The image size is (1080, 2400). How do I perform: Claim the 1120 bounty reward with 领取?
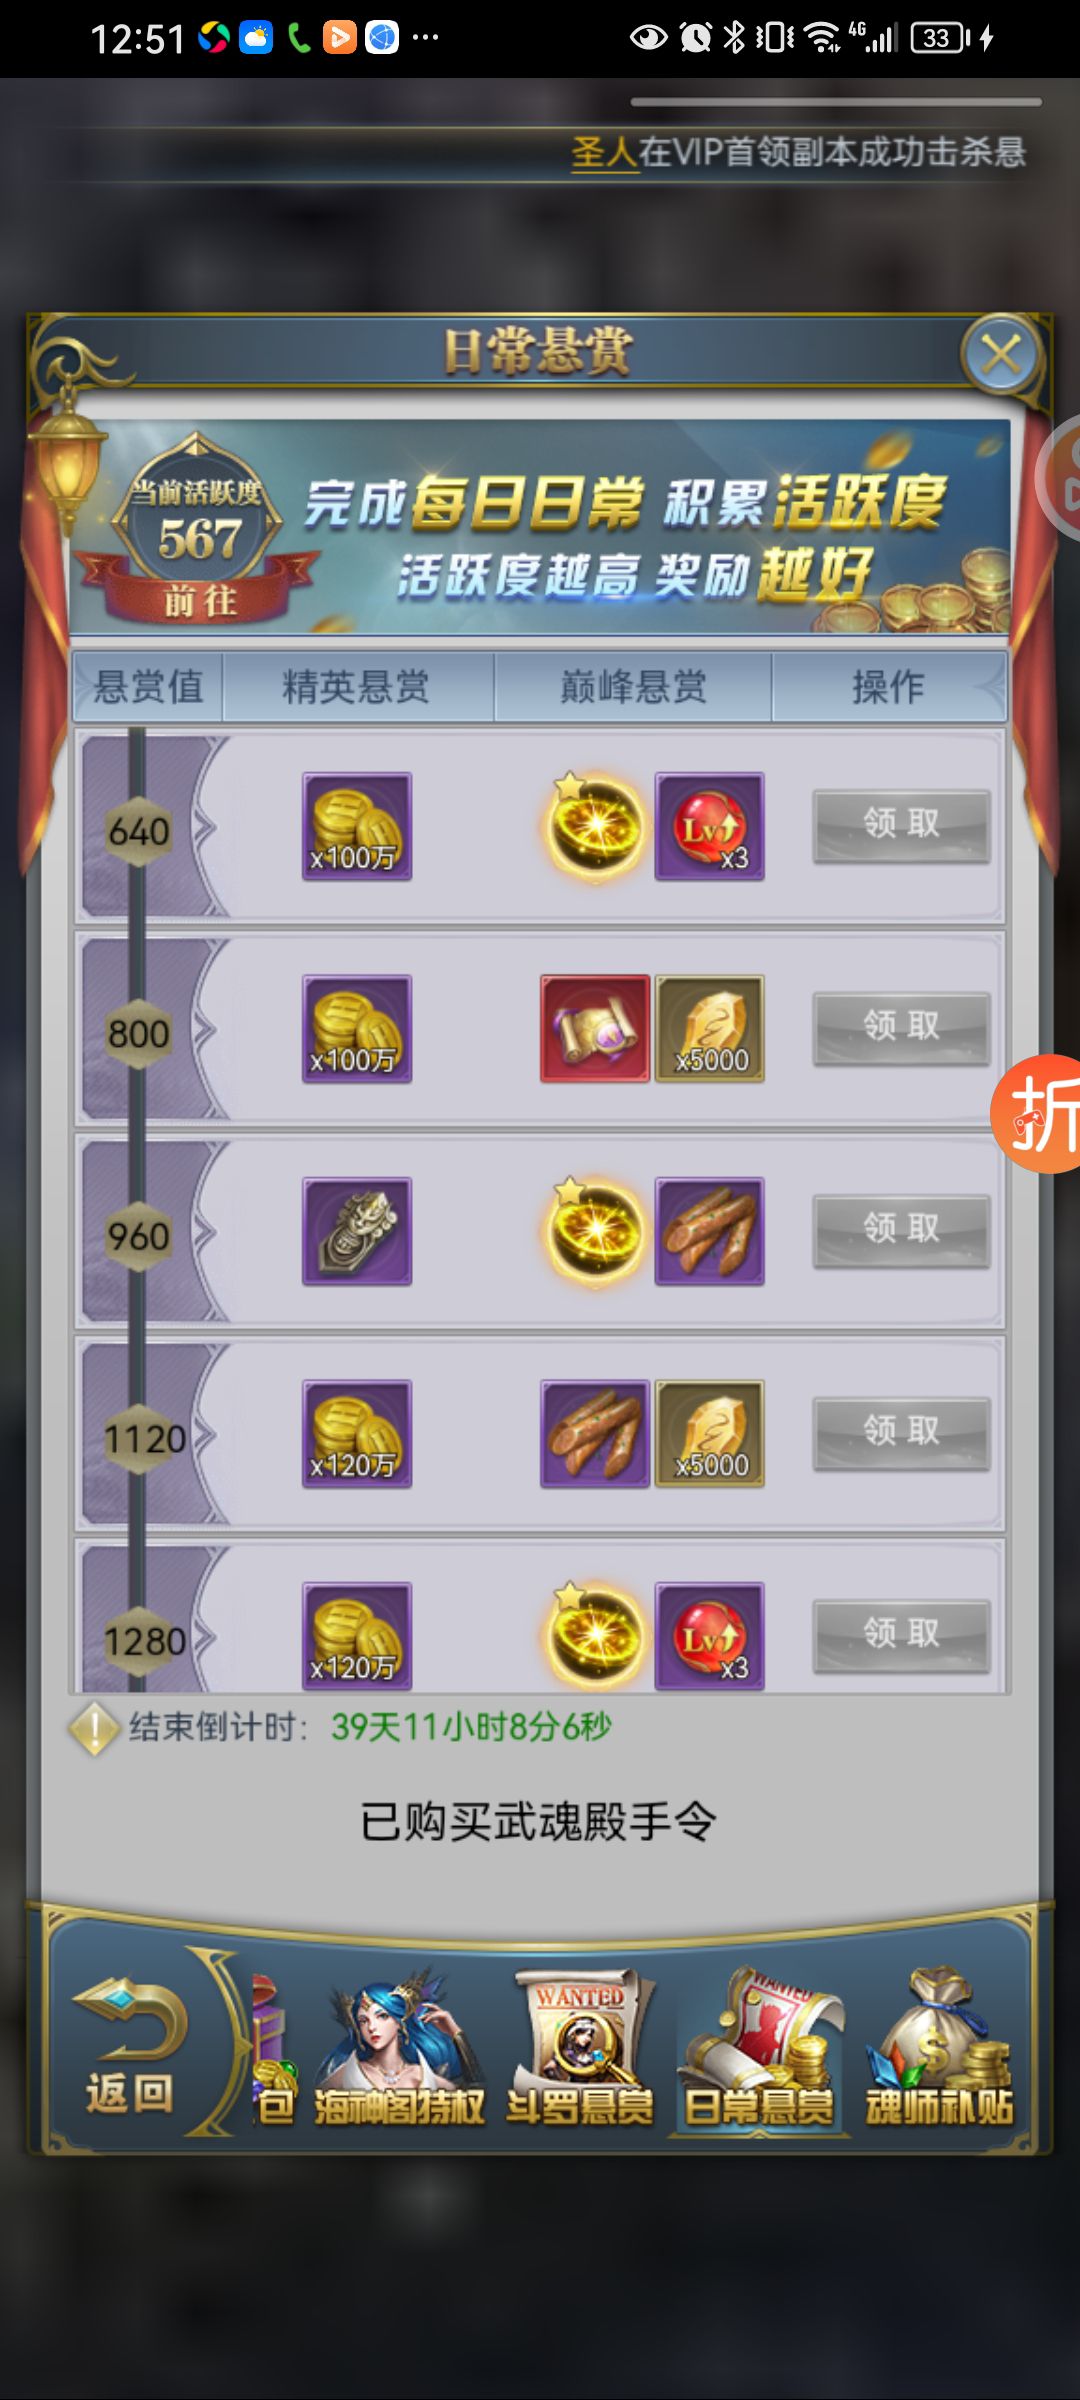coord(901,1433)
